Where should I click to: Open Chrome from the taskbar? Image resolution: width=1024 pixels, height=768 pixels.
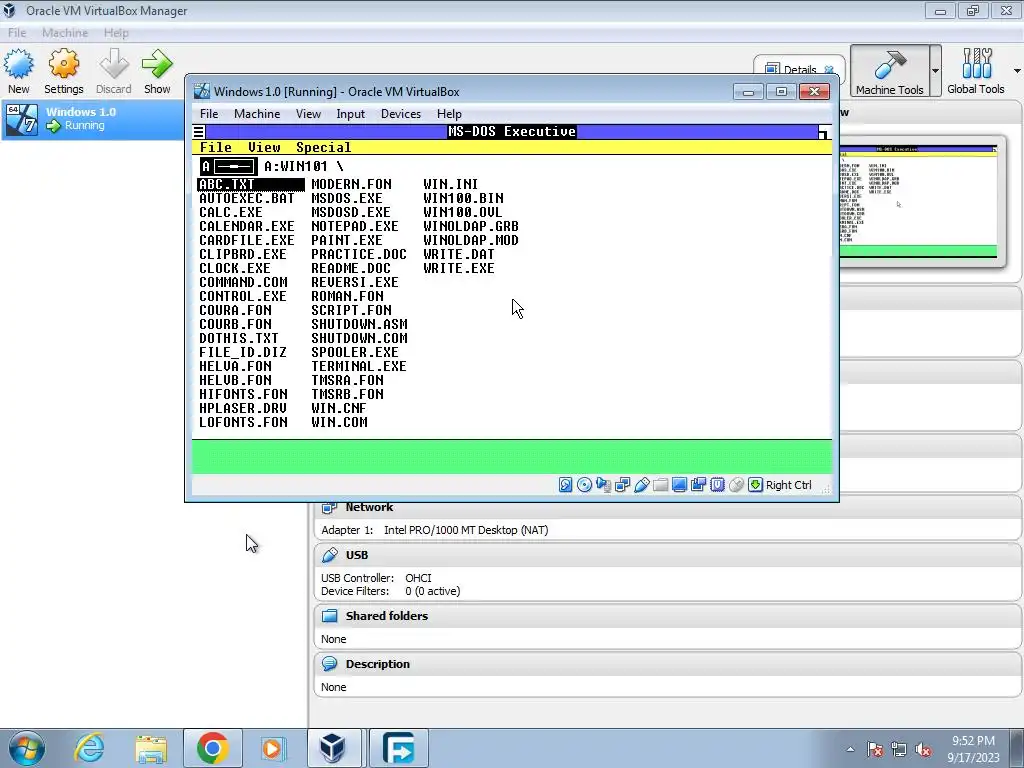point(212,748)
